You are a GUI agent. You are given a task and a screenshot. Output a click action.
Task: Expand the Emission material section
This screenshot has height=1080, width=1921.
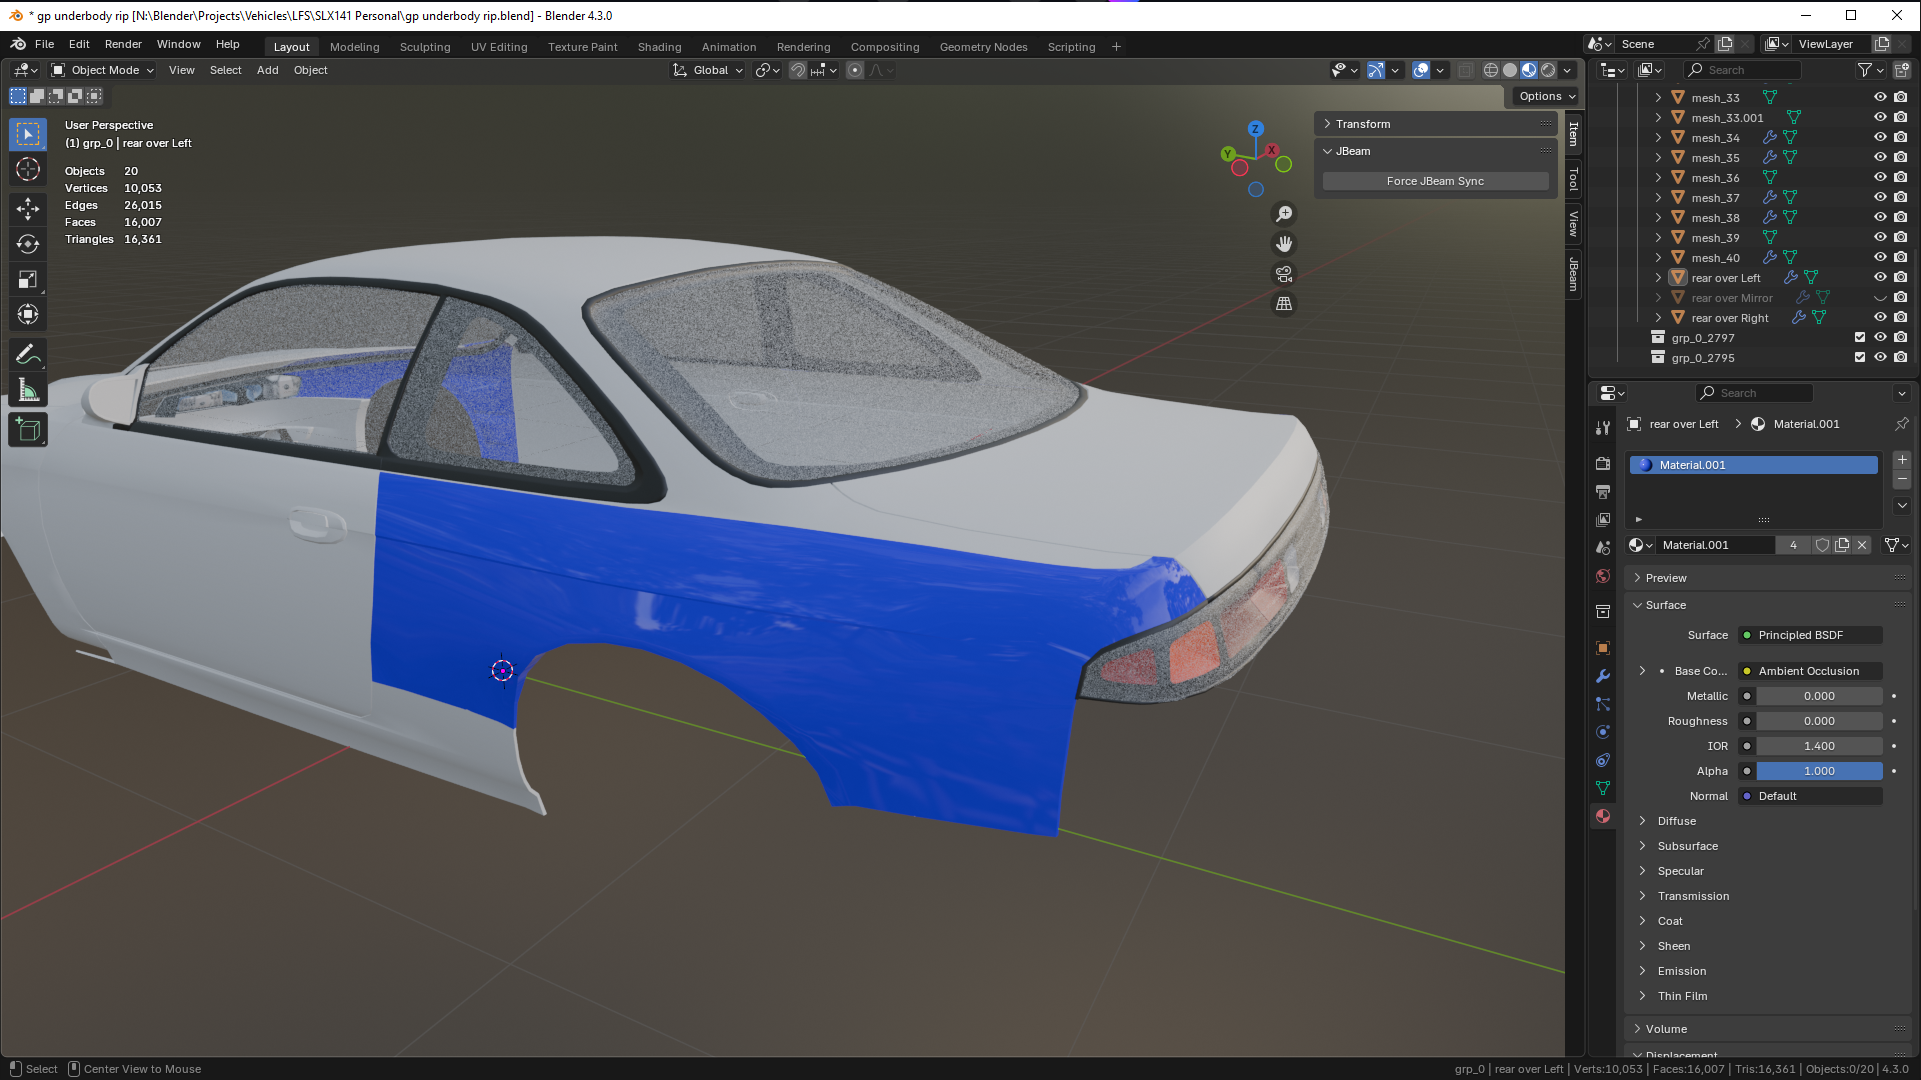coord(1682,971)
